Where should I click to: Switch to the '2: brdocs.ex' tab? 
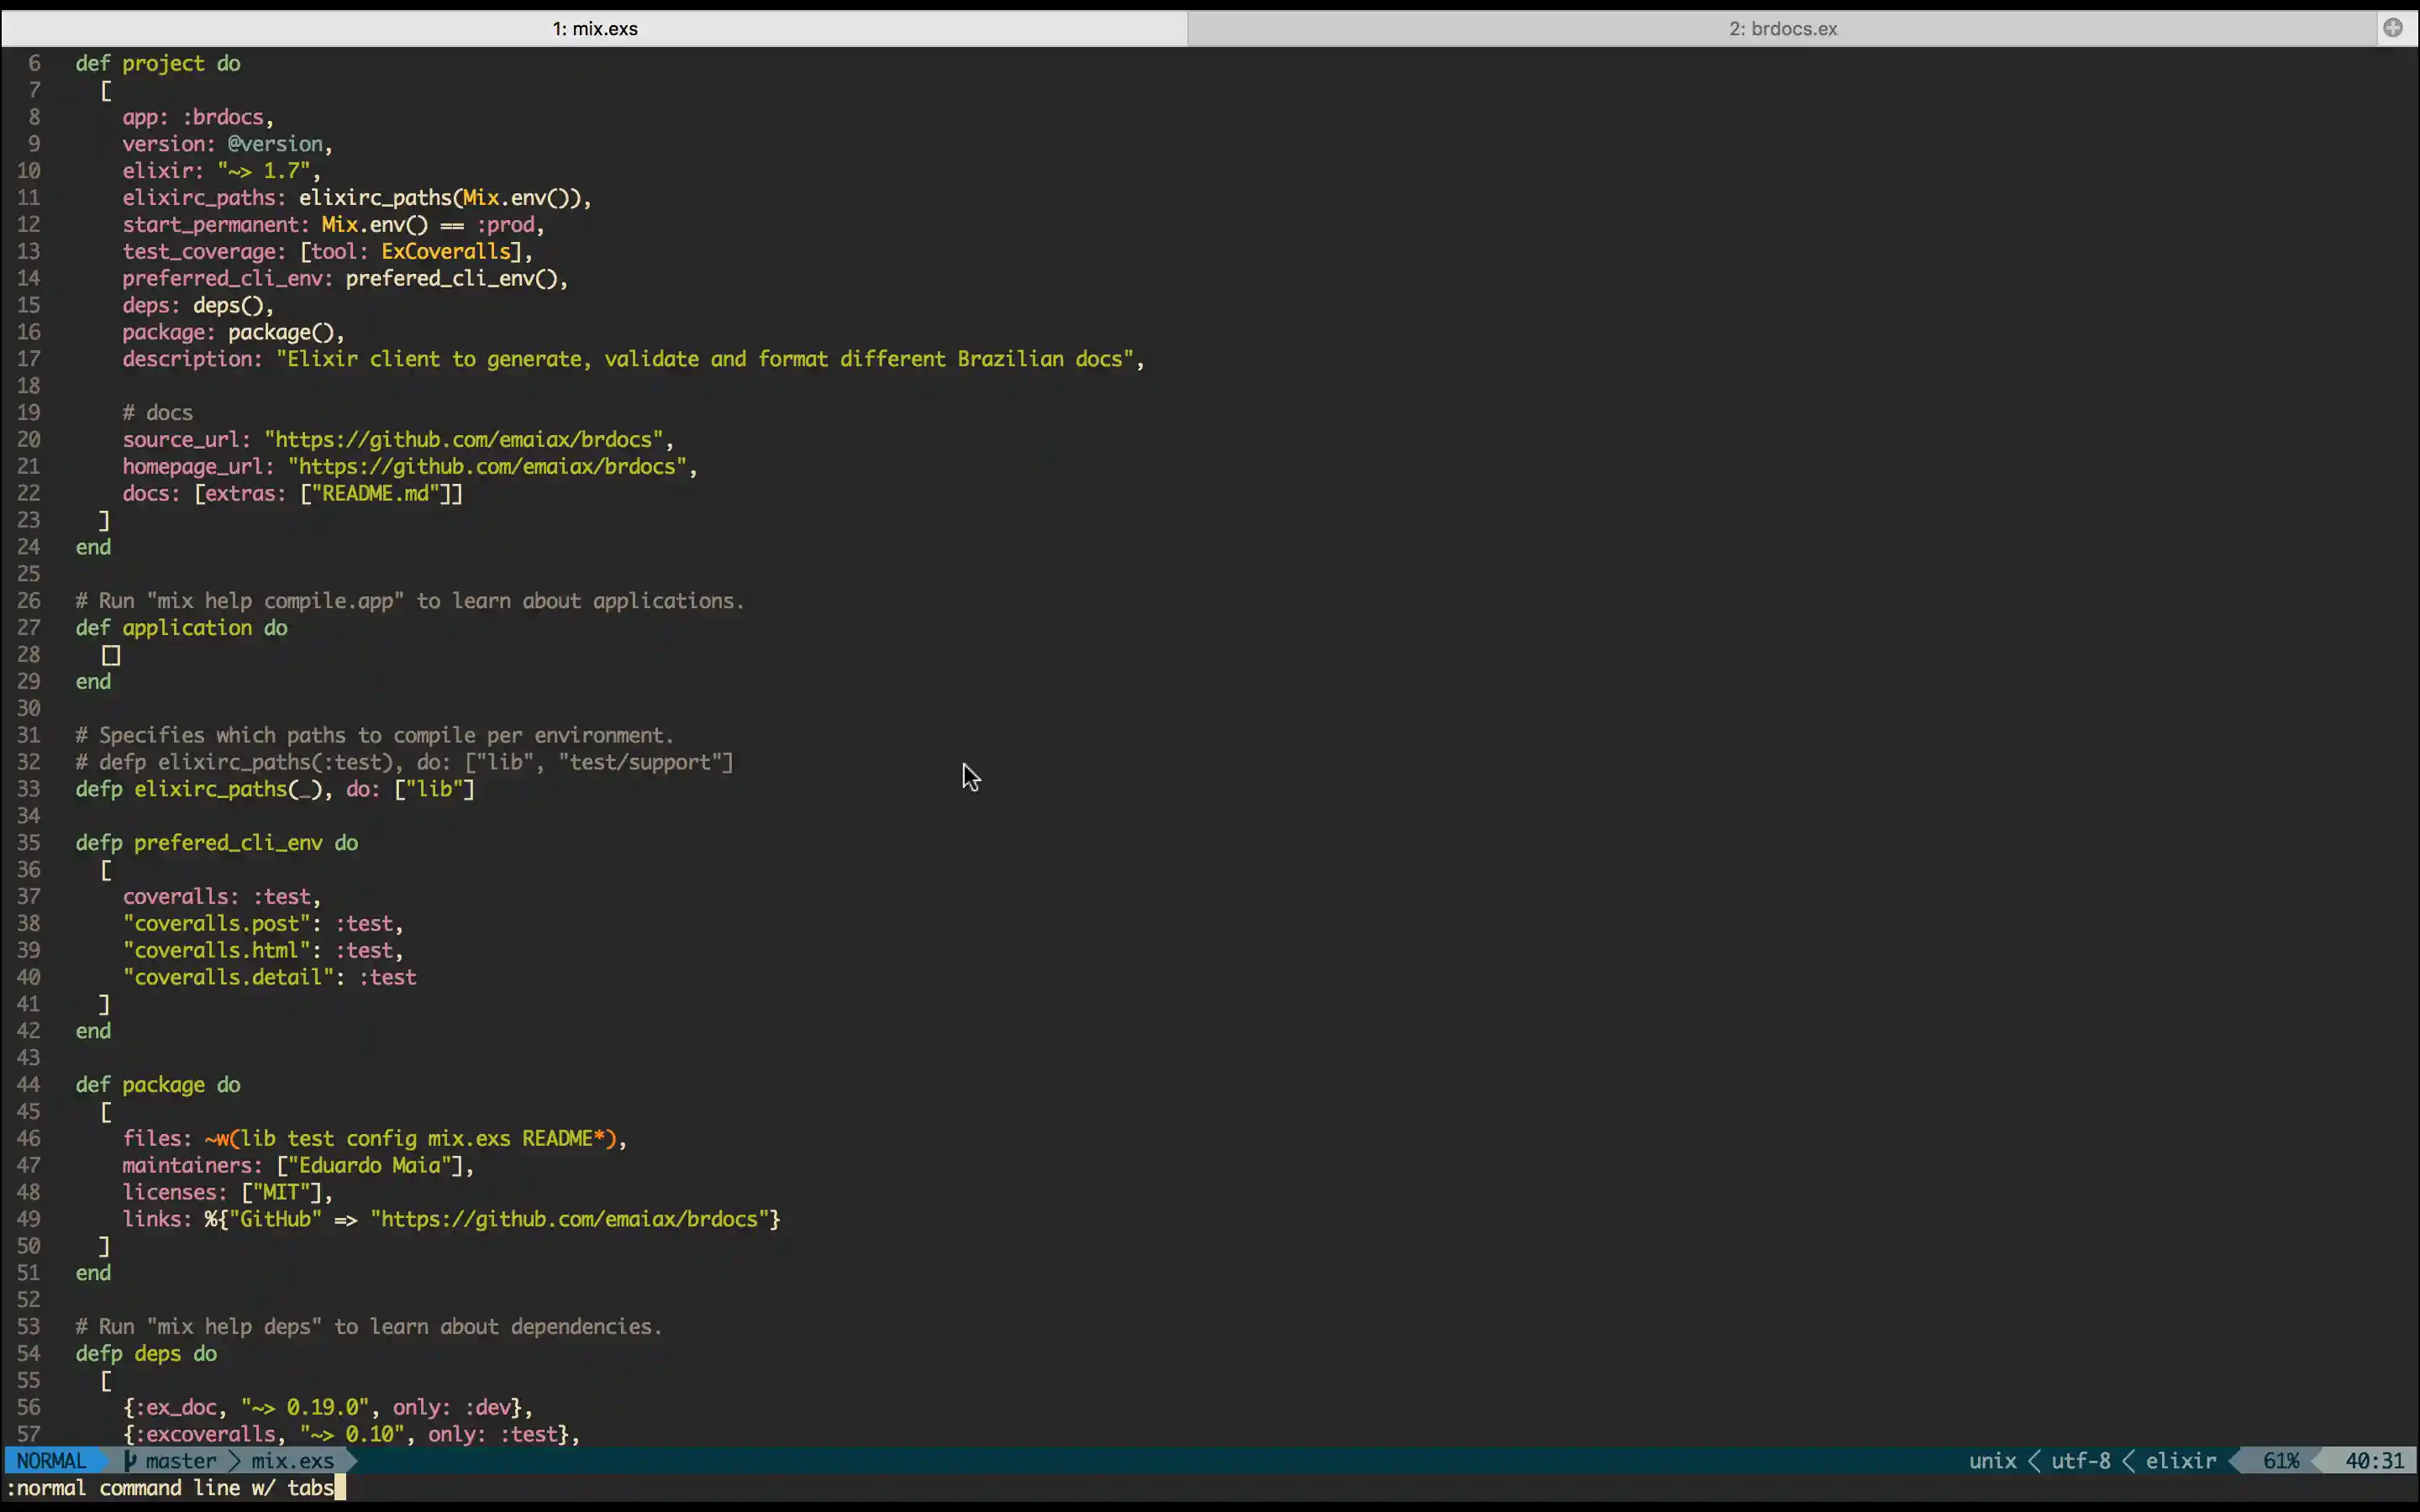pos(1784,27)
